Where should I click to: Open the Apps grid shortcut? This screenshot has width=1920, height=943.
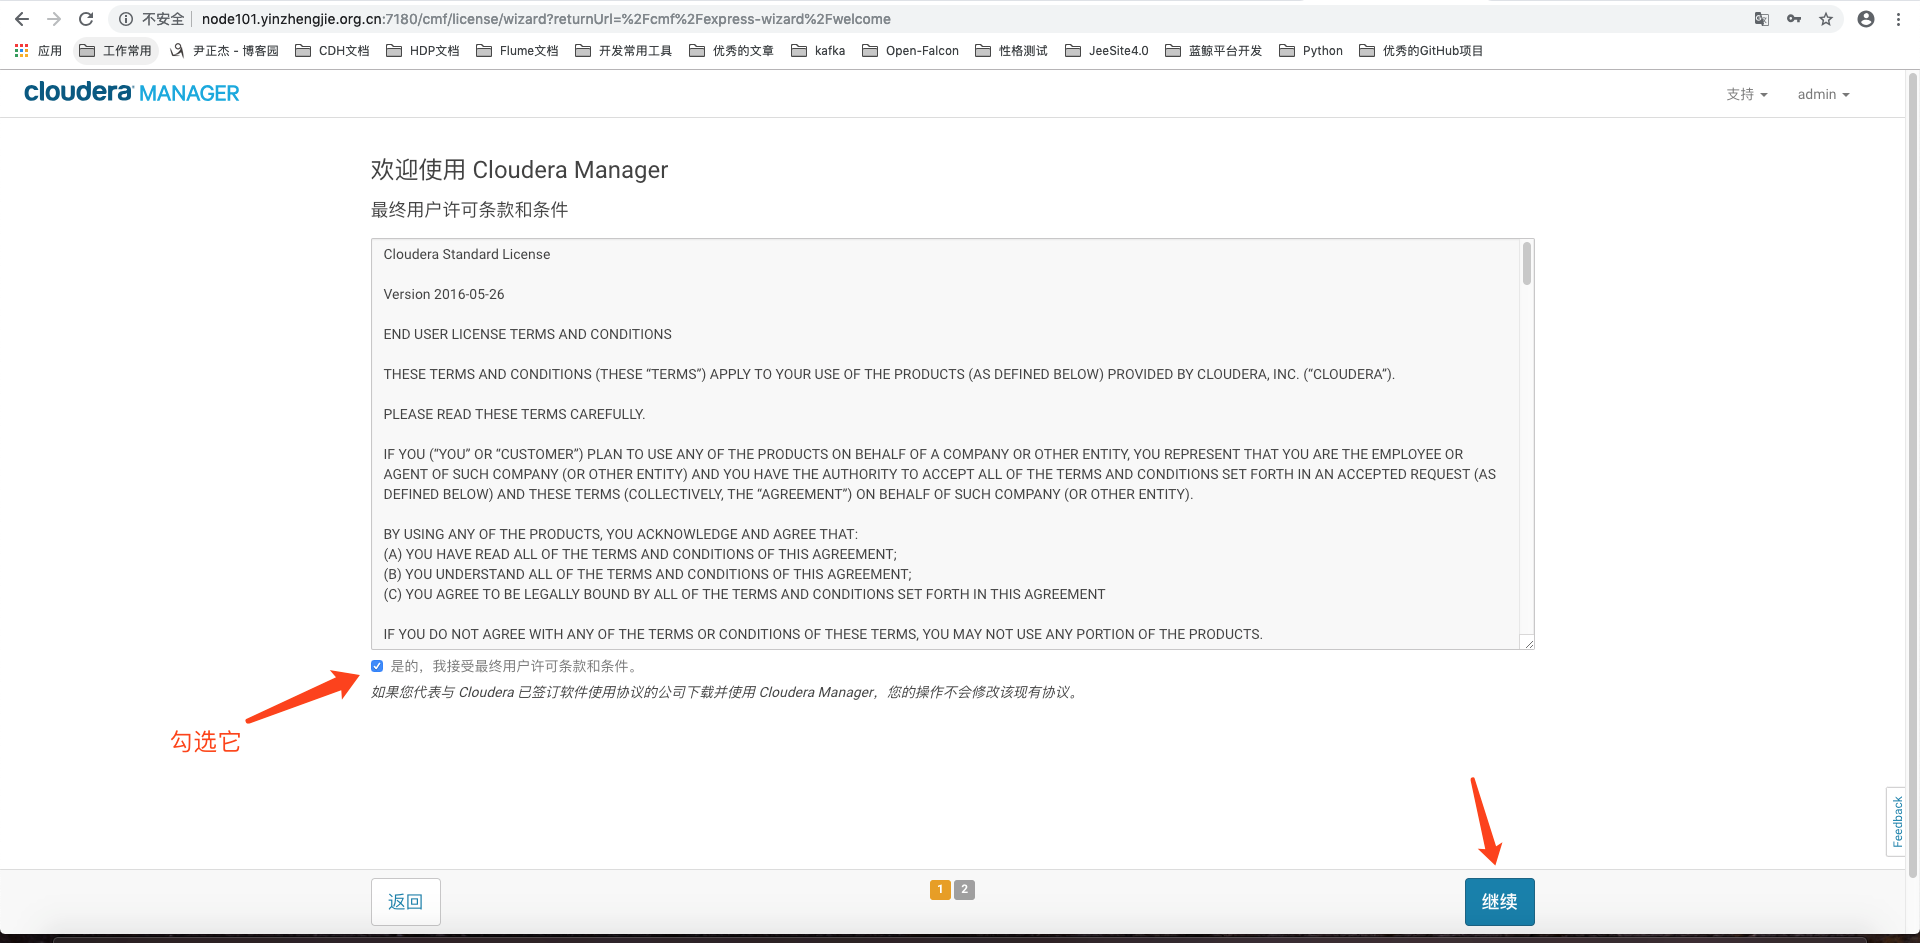tap(38, 50)
